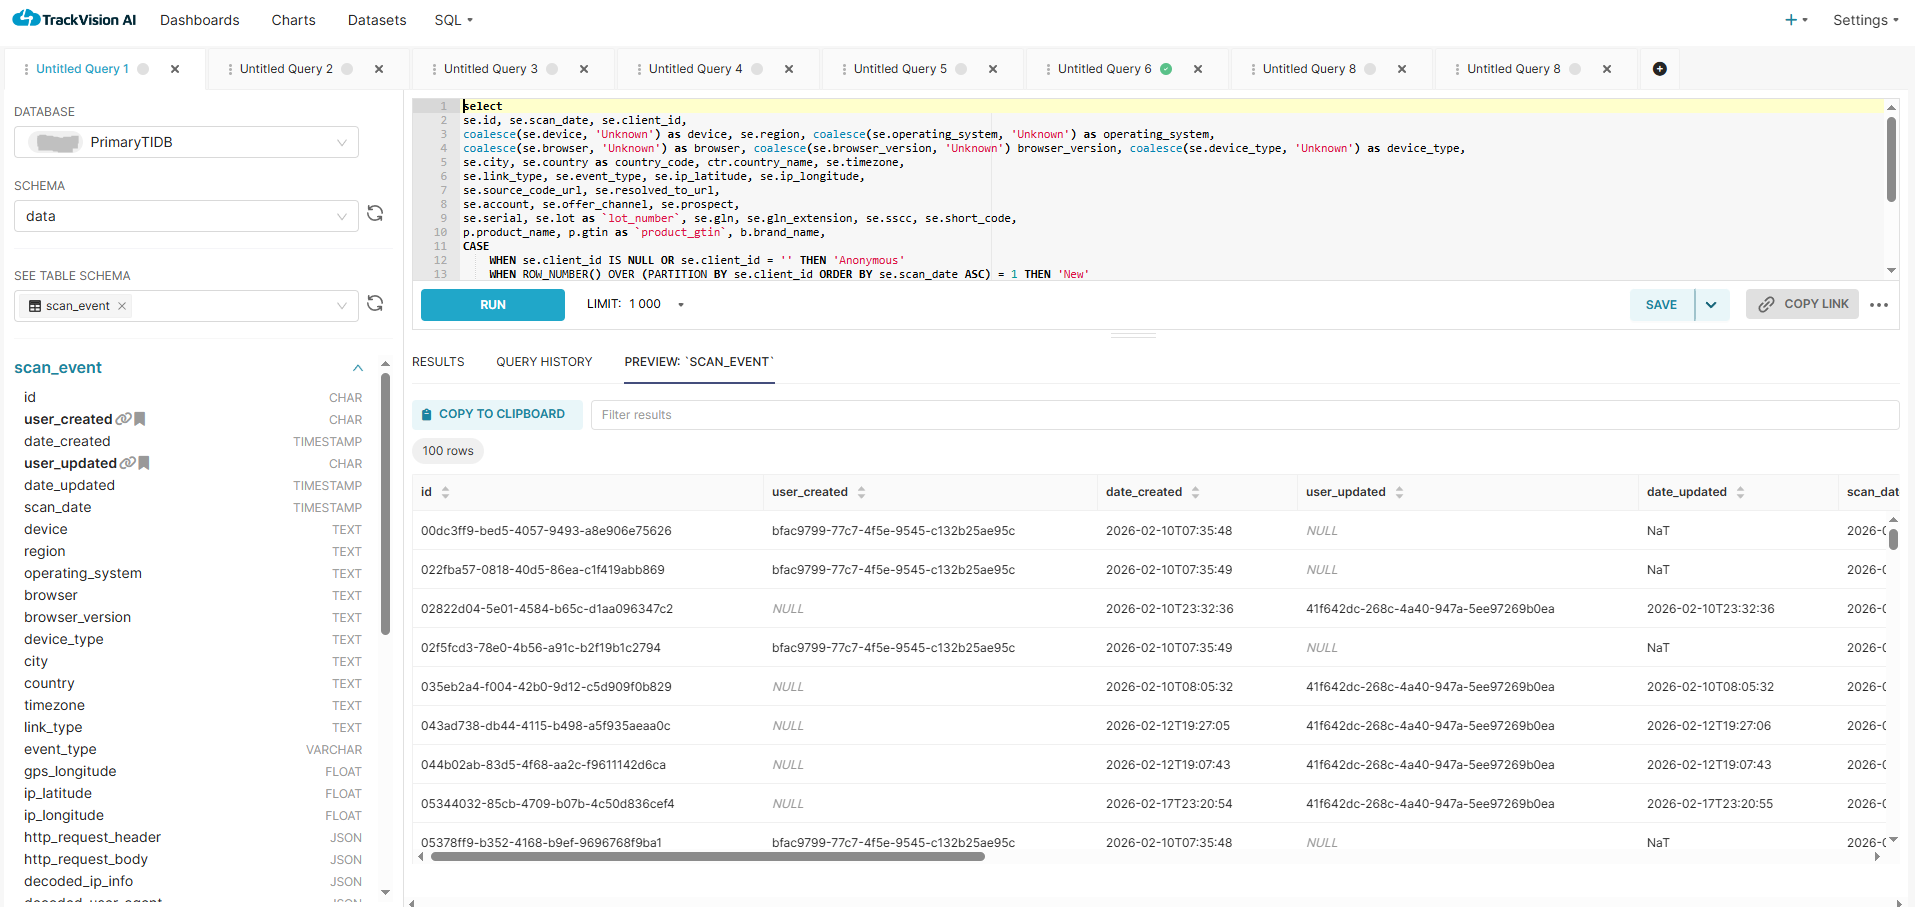Refresh the table list
This screenshot has height=907, width=1915.
point(375,303)
